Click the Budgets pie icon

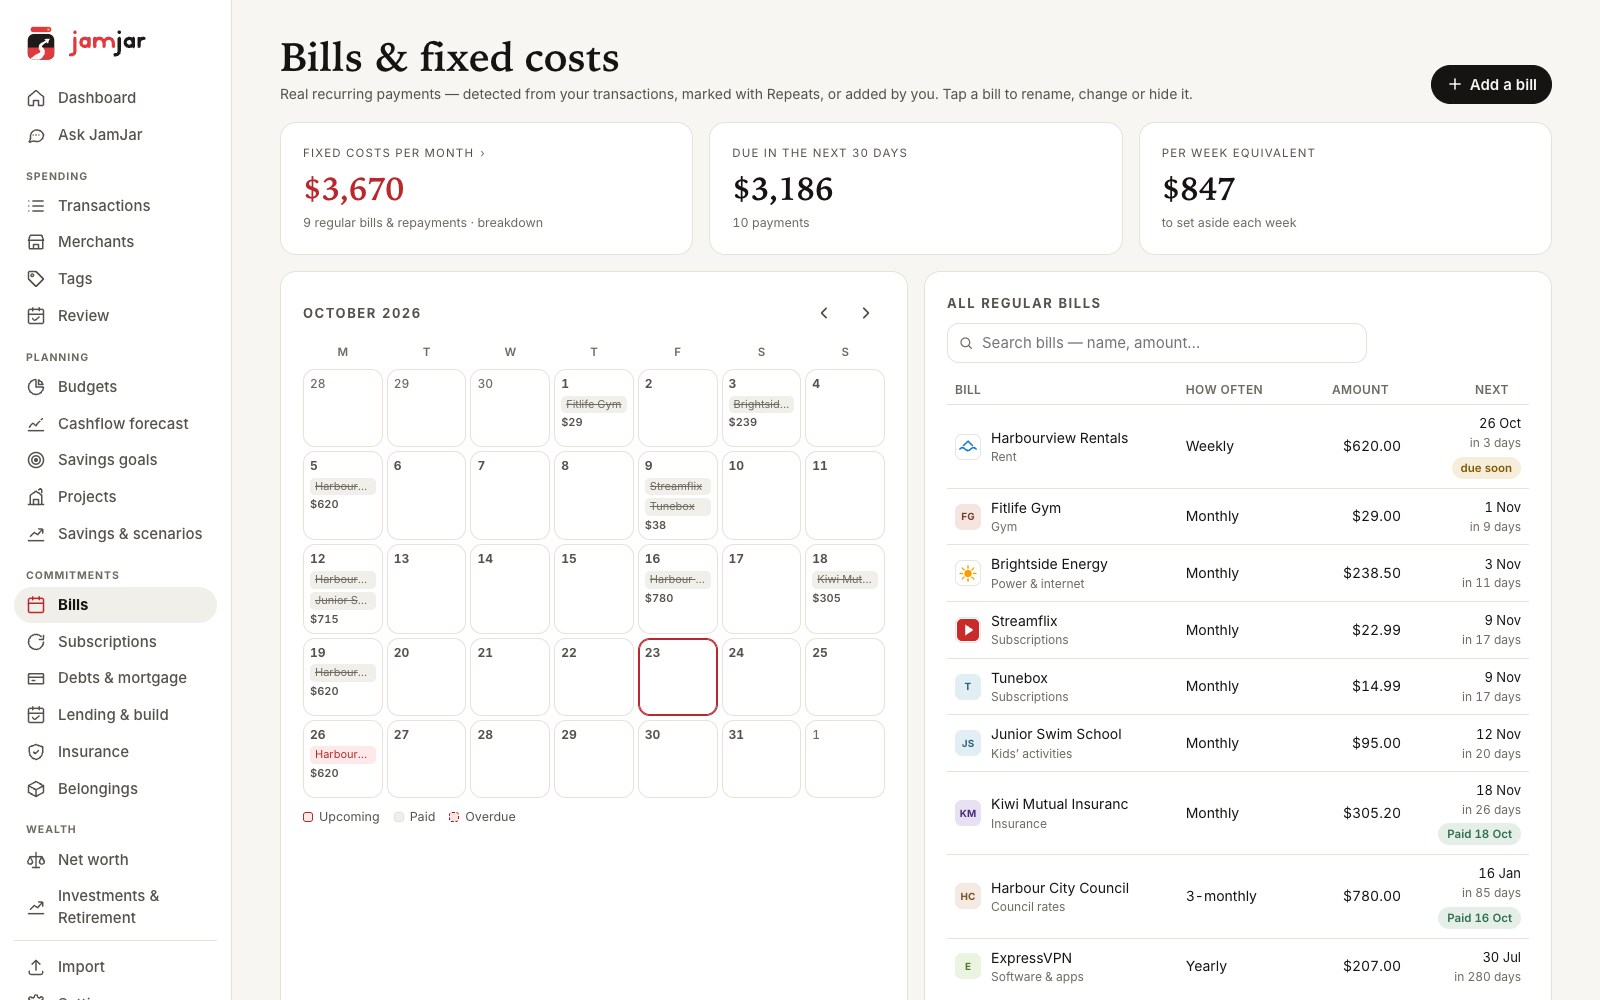point(36,387)
